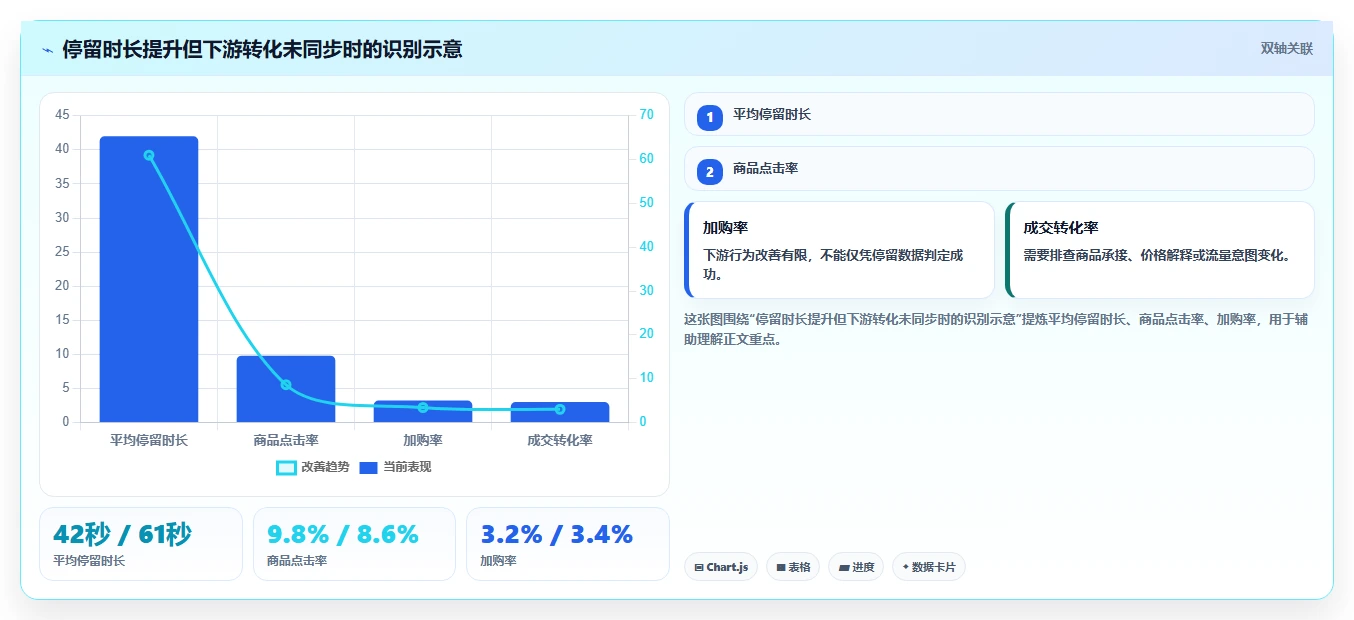Click the 平均停留时长 bar in chart
Viewport: 1354px width, 620px height.
click(x=149, y=279)
